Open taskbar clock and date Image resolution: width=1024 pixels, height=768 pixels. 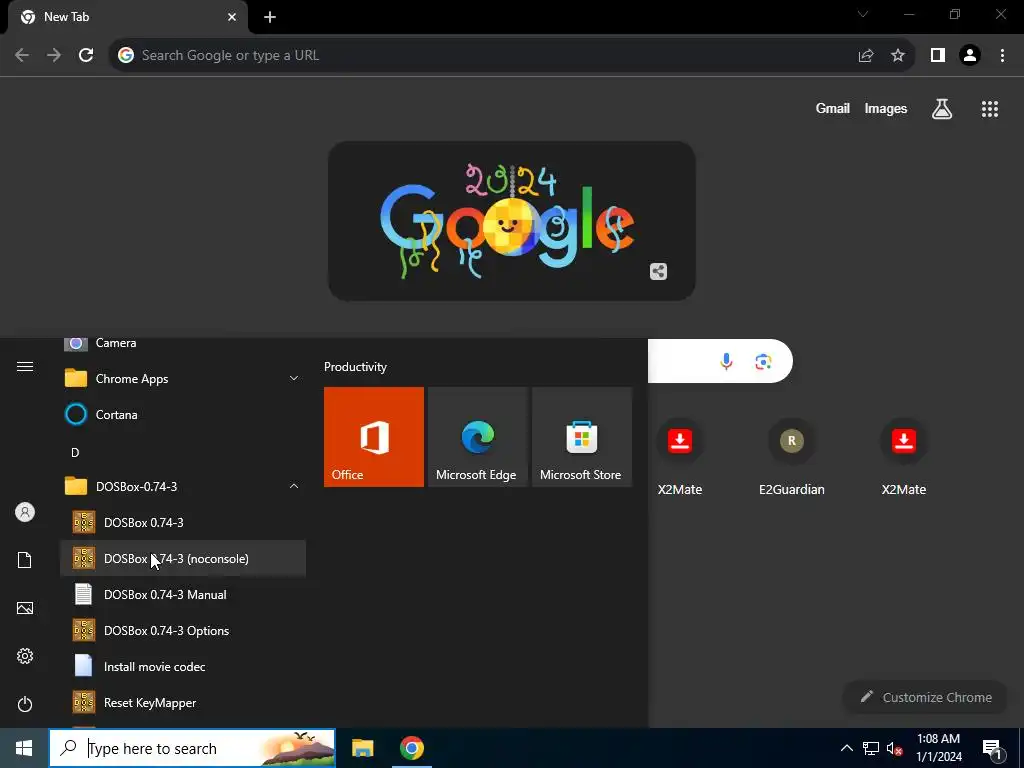[x=938, y=748]
